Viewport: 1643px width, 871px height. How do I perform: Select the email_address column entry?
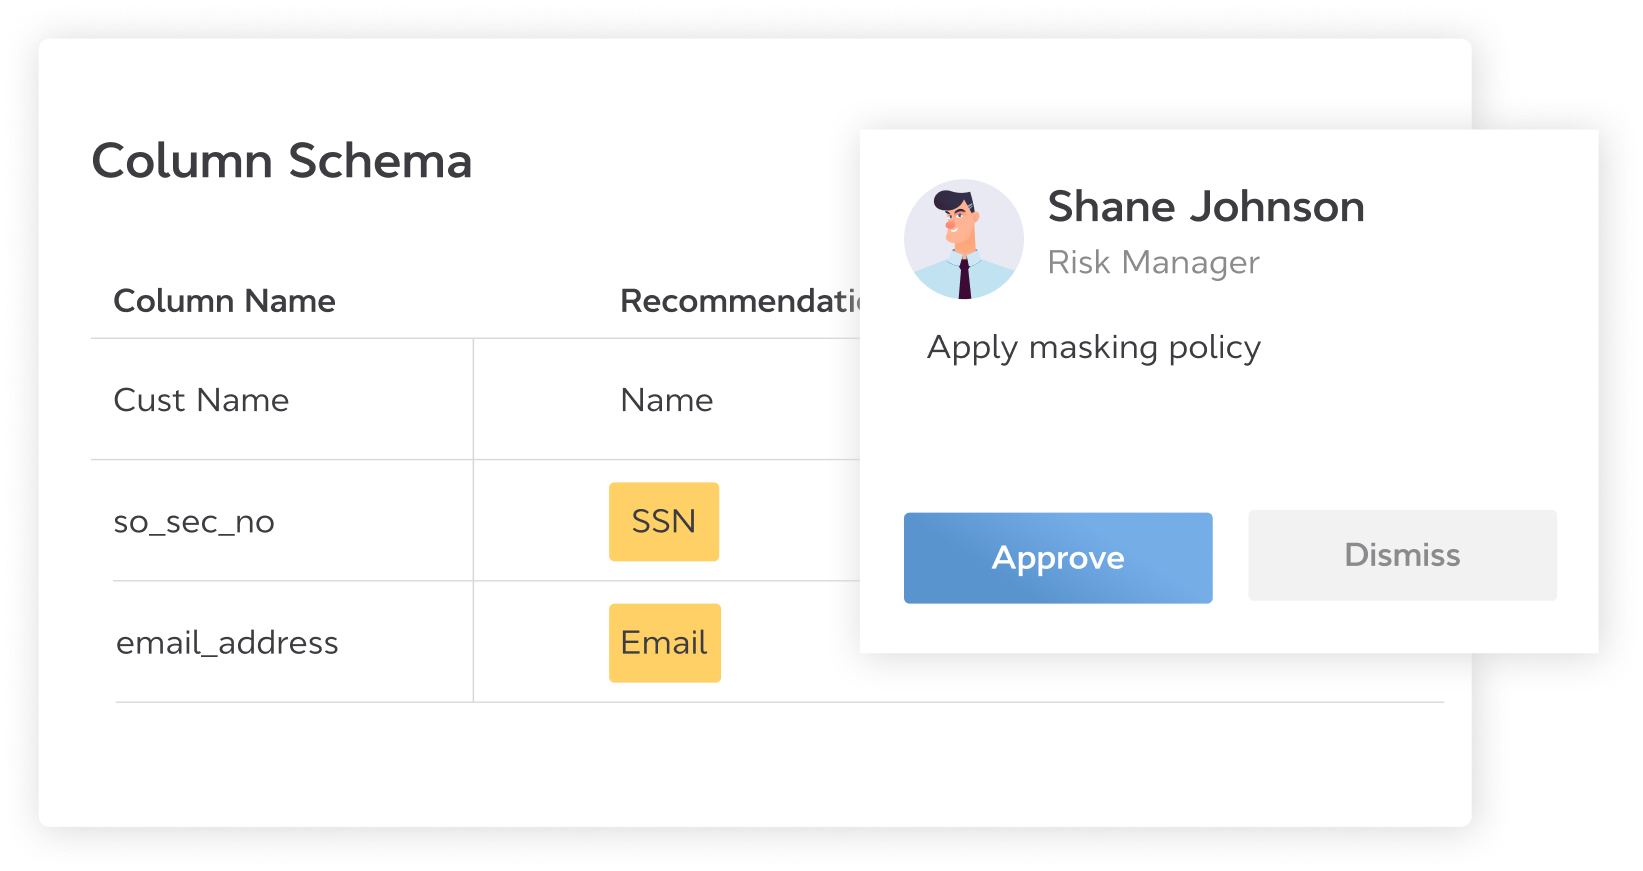pos(227,643)
